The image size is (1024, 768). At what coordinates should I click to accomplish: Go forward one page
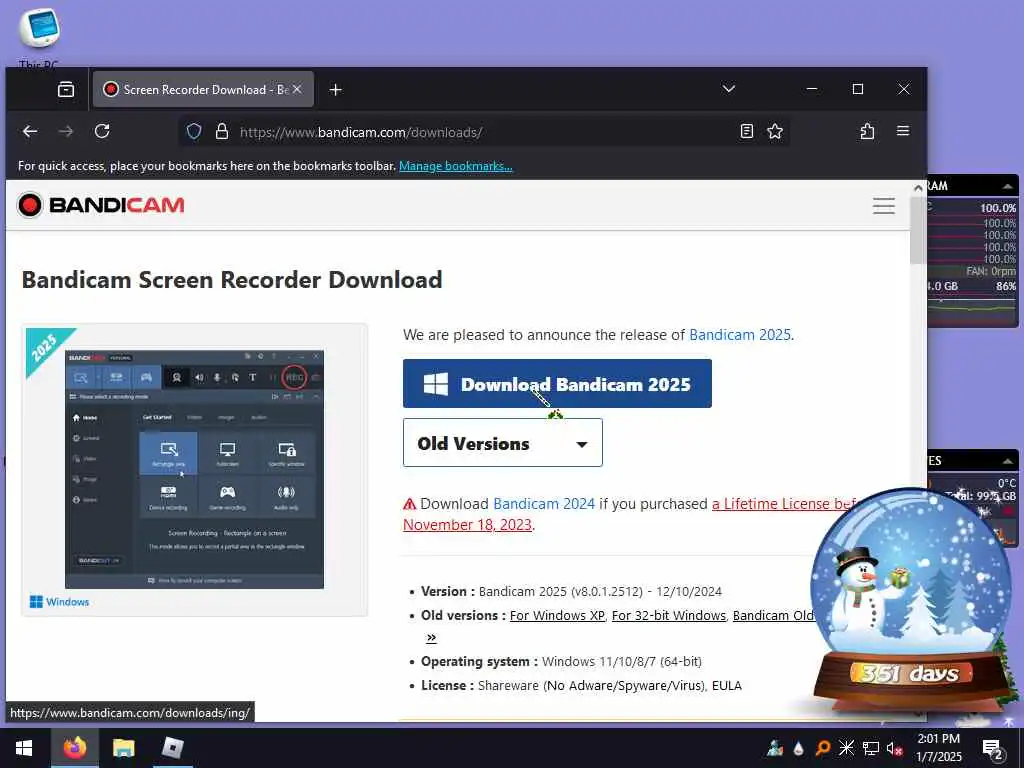pyautogui.click(x=66, y=131)
